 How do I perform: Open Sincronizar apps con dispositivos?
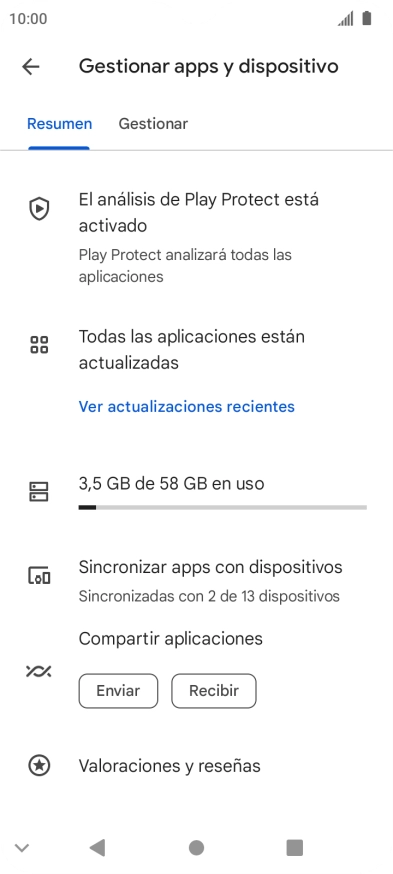pyautogui.click(x=210, y=581)
